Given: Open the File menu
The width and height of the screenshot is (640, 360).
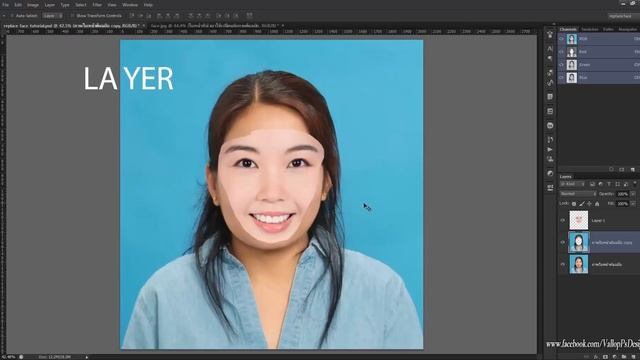Looking at the screenshot, I should pyautogui.click(x=6, y=5).
